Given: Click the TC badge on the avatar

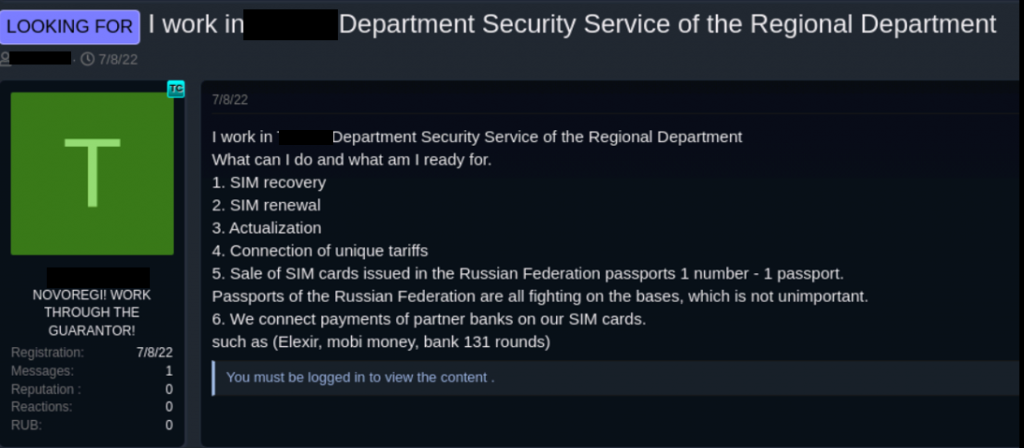Looking at the screenshot, I should tap(176, 89).
